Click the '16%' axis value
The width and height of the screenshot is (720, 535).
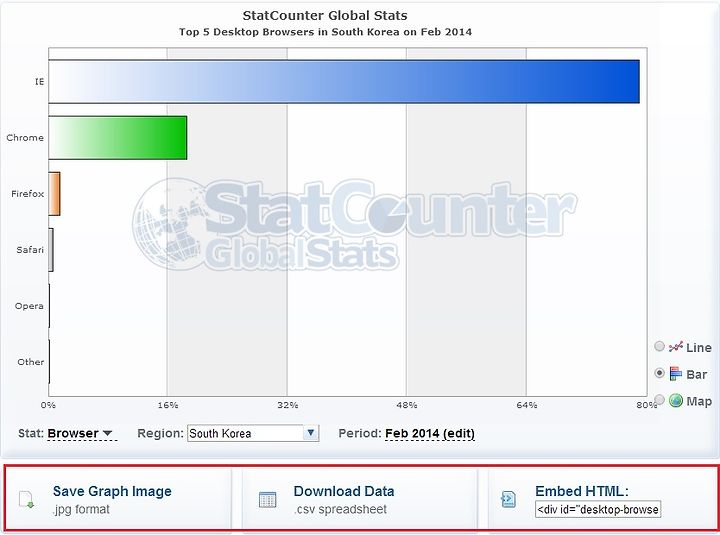point(168,405)
